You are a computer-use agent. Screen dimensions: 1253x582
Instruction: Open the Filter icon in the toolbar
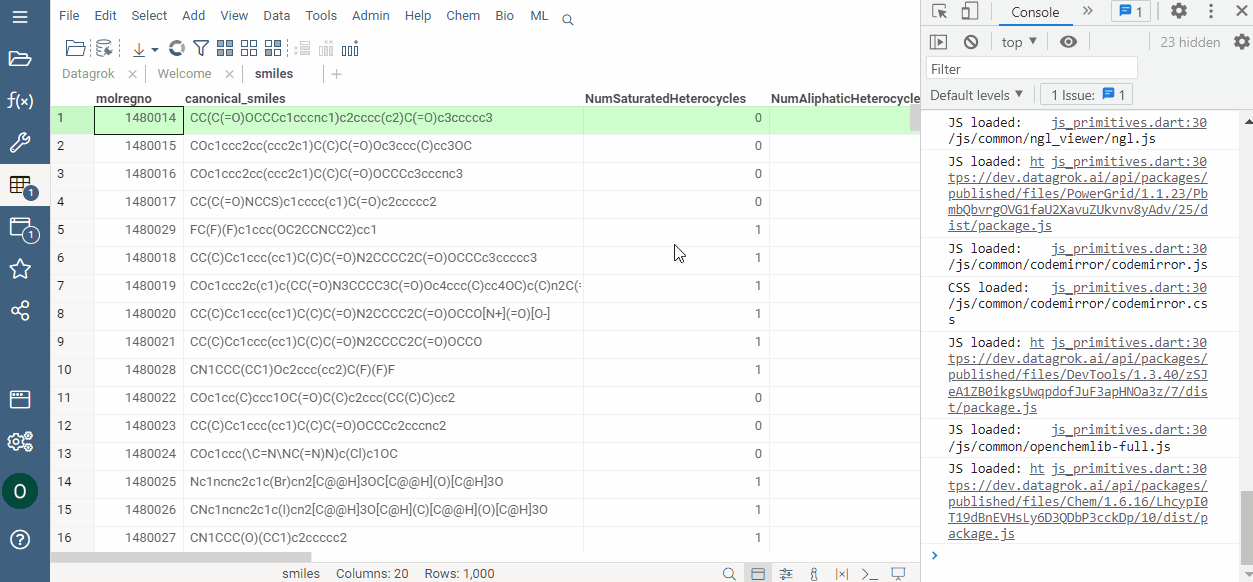(x=199, y=48)
